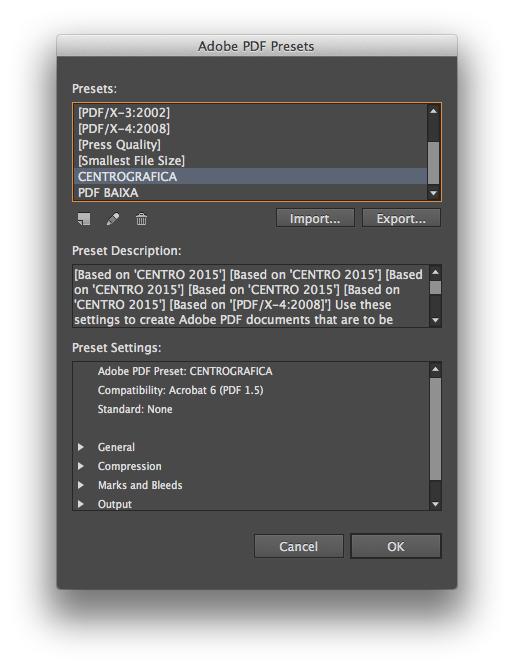Click the Export... button
This screenshot has height=668, width=514.
401,218
